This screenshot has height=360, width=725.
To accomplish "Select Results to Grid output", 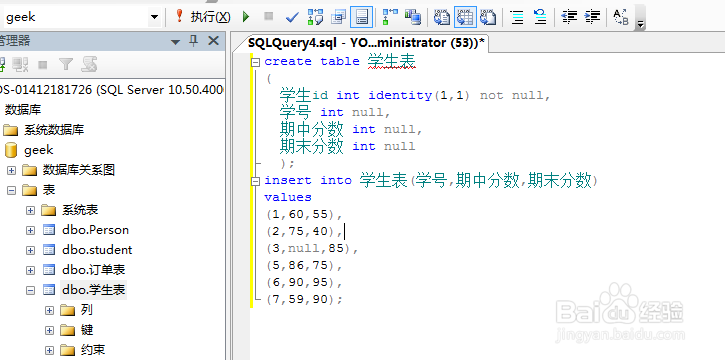I will click(465, 17).
